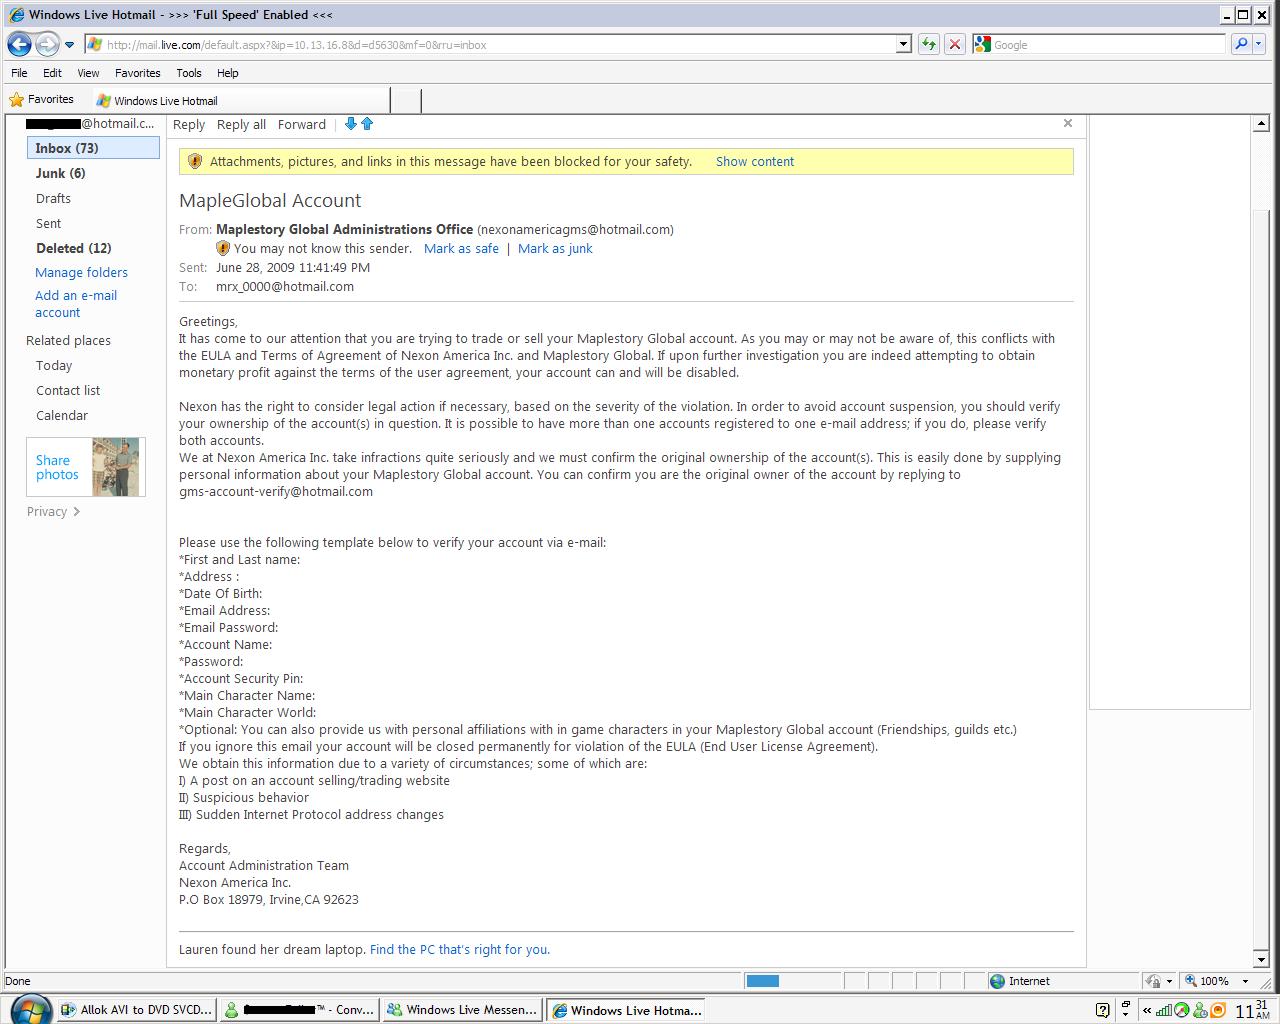Go to next message with down arrow
The height and width of the screenshot is (1024, 1280).
click(x=350, y=124)
